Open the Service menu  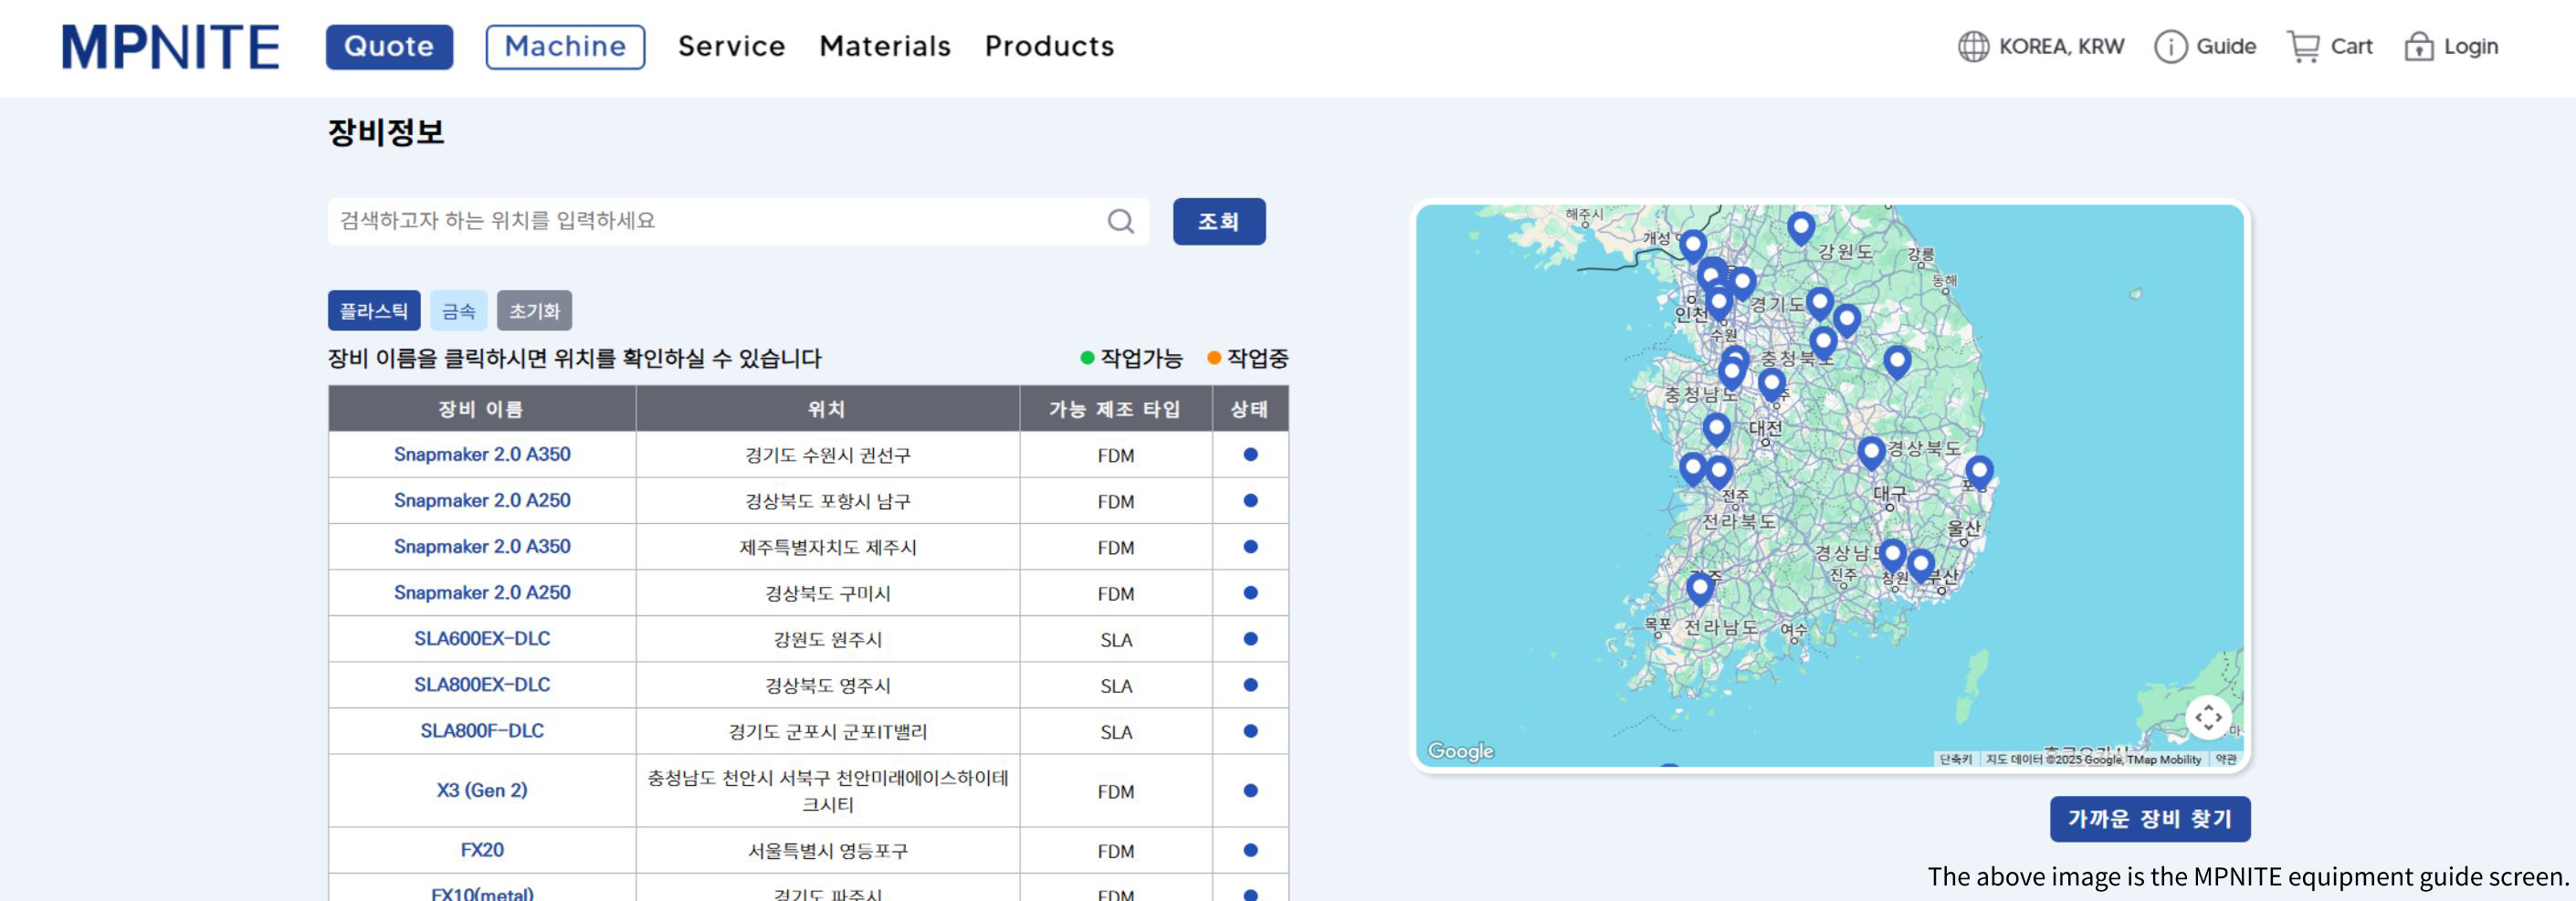click(731, 46)
